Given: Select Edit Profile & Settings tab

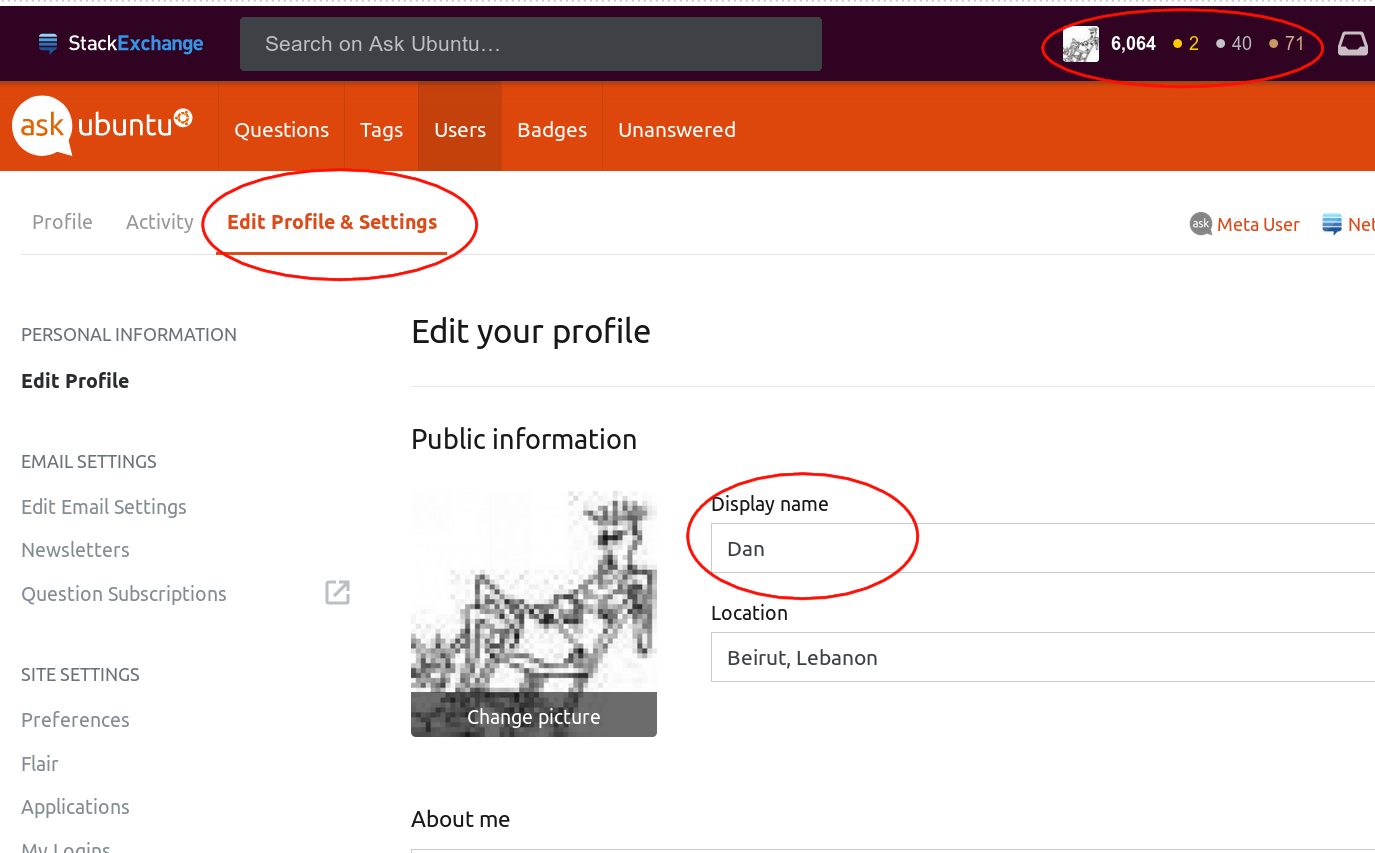Looking at the screenshot, I should coord(332,222).
